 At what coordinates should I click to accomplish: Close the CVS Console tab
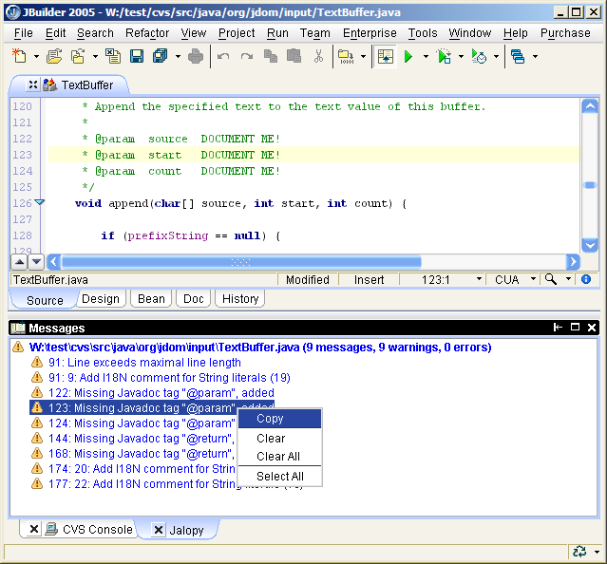coord(34,529)
